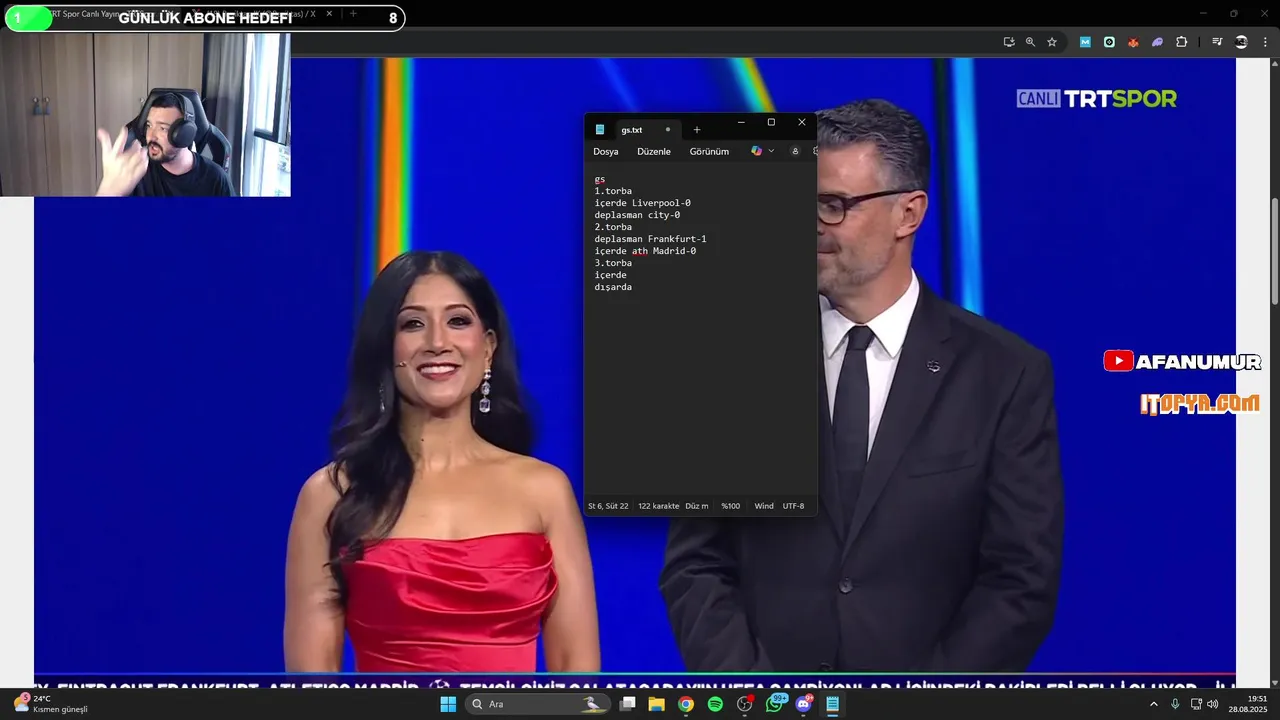
Task: Click line '1.torba' in Notepad
Action: [x=613, y=191]
